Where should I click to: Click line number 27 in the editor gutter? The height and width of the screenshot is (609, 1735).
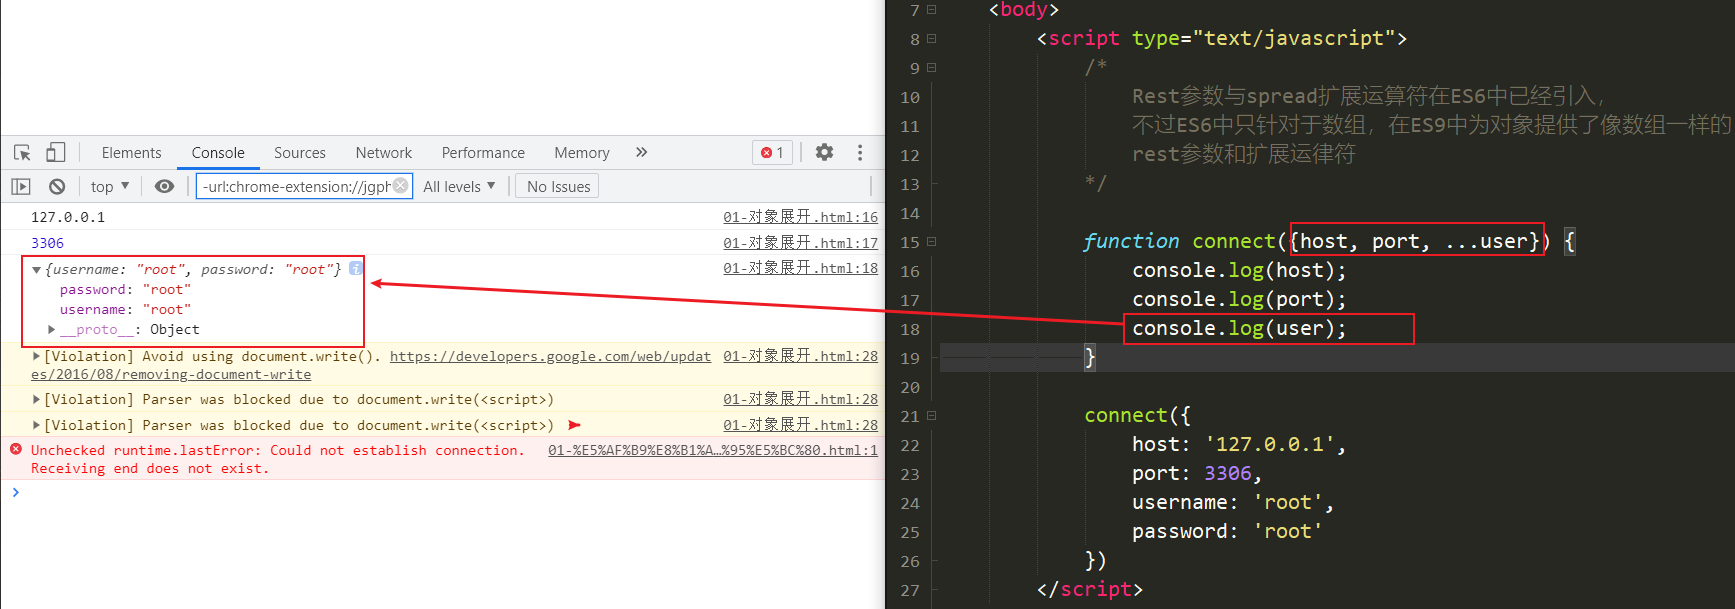pyautogui.click(x=909, y=590)
